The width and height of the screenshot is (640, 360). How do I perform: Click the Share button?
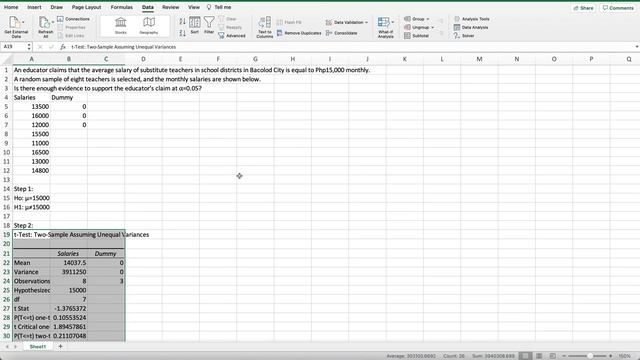pyautogui.click(x=583, y=8)
